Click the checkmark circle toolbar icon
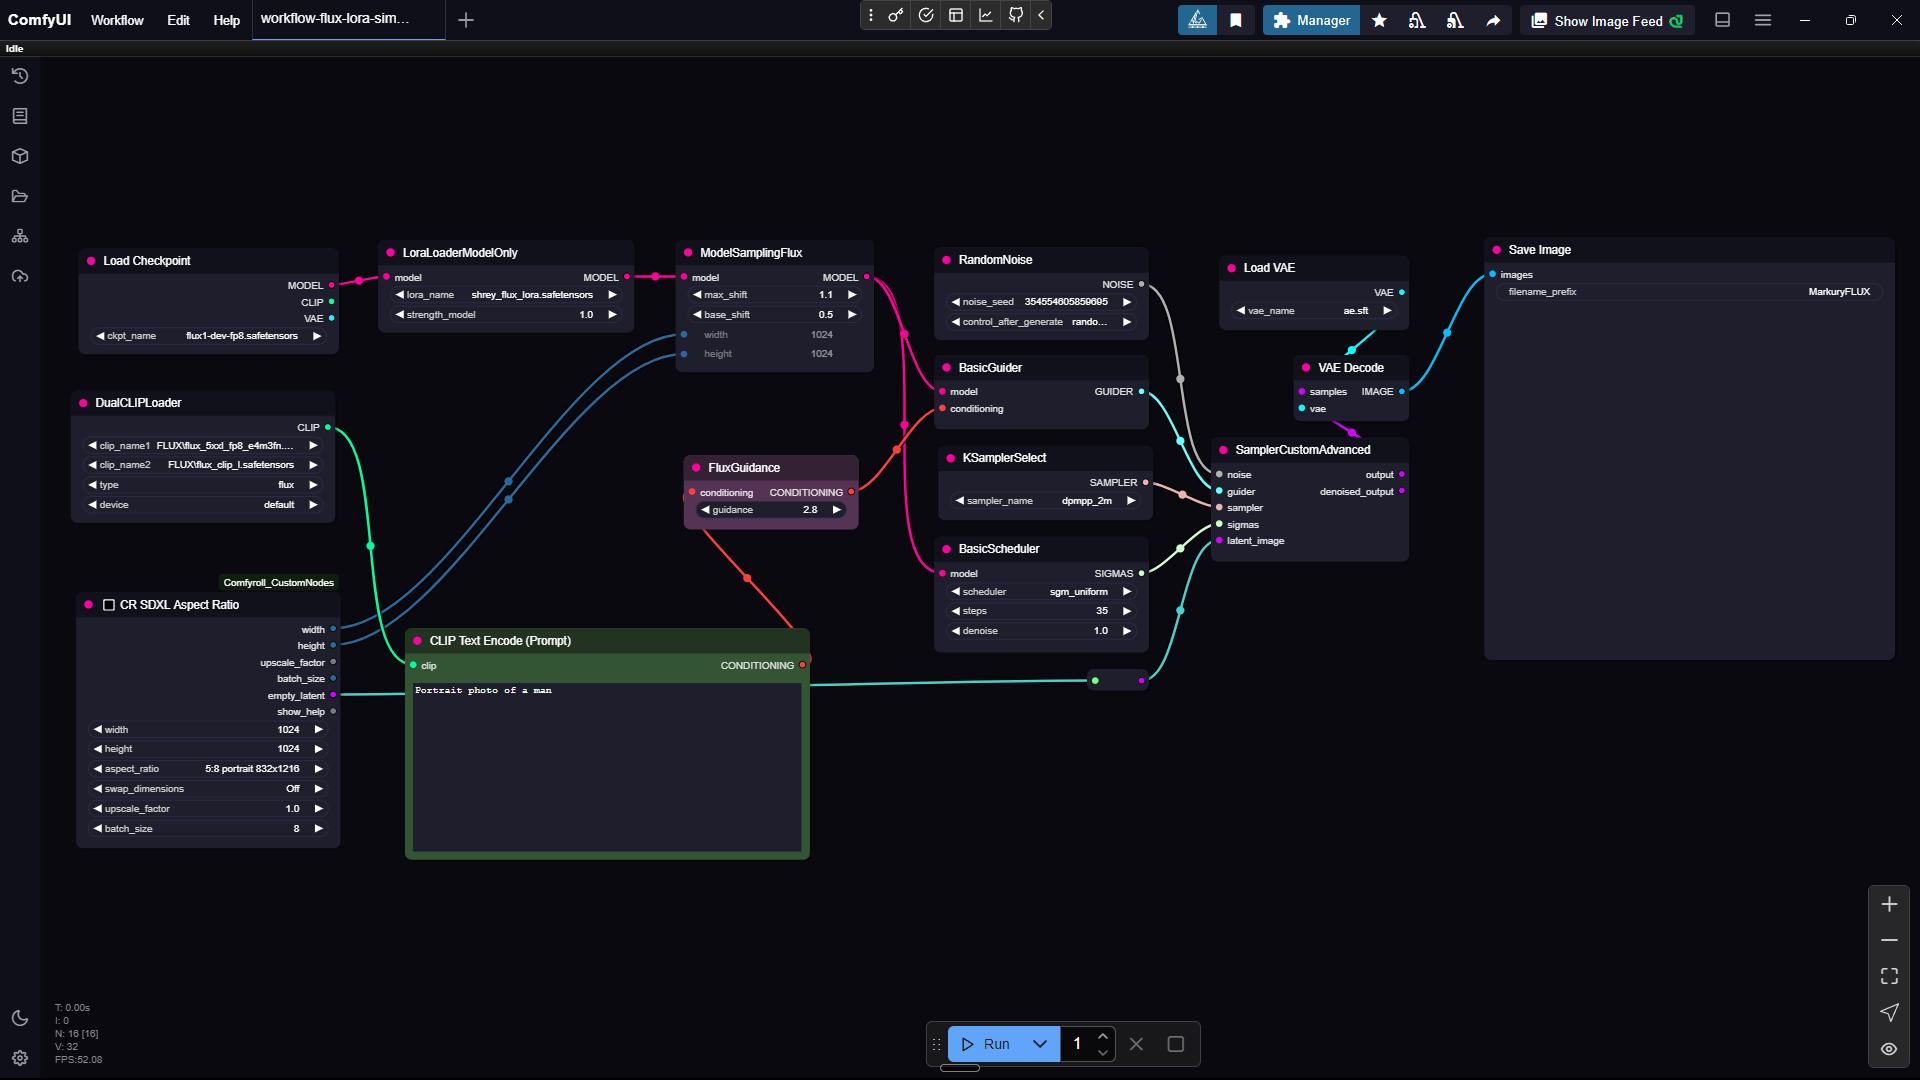1920x1080 pixels. tap(926, 15)
